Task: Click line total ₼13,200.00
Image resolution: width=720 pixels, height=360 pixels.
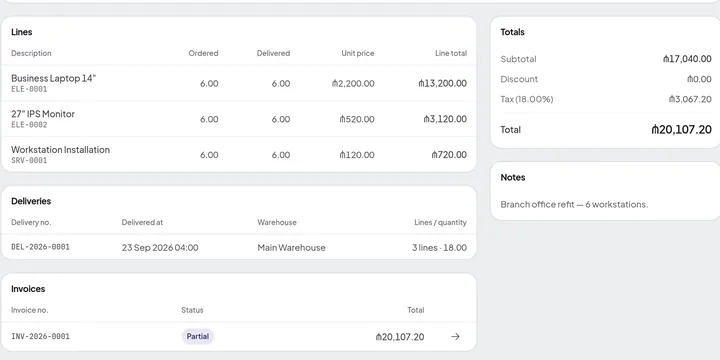Action: click(442, 84)
